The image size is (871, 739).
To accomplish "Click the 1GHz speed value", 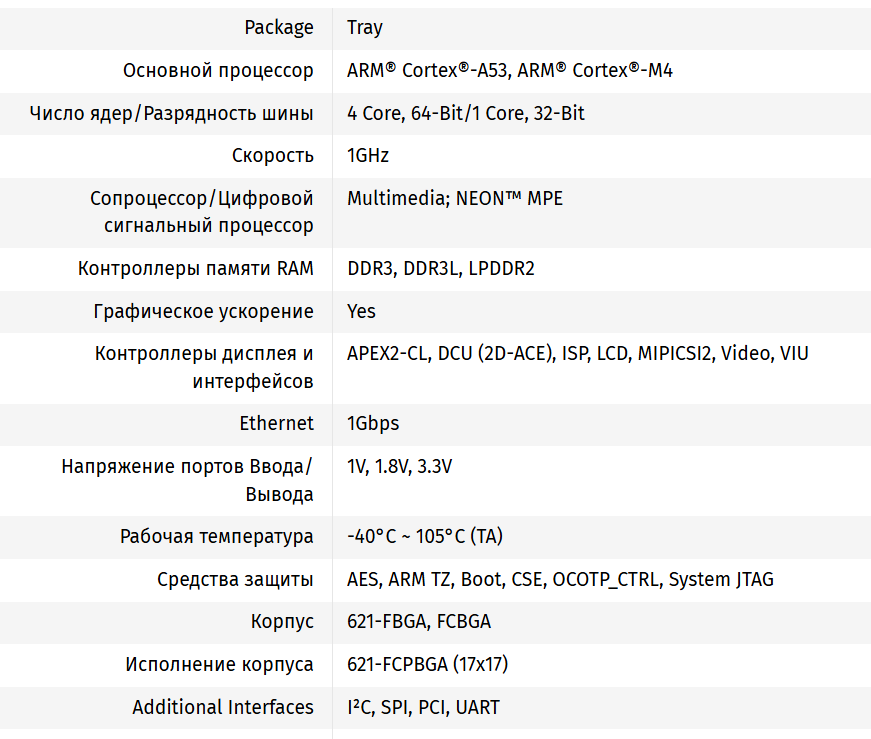I will 368,156.
